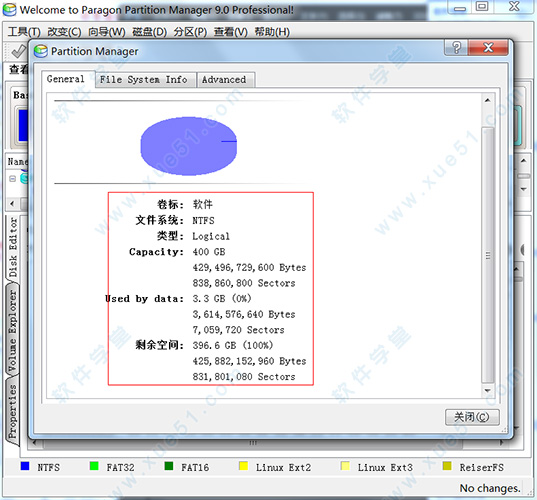Click the ReiserFS olive legend swatch
537x500 pixels.
click(447, 466)
